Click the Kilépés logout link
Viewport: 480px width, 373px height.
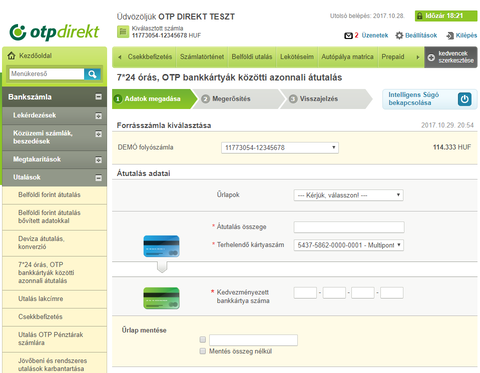coord(466,35)
